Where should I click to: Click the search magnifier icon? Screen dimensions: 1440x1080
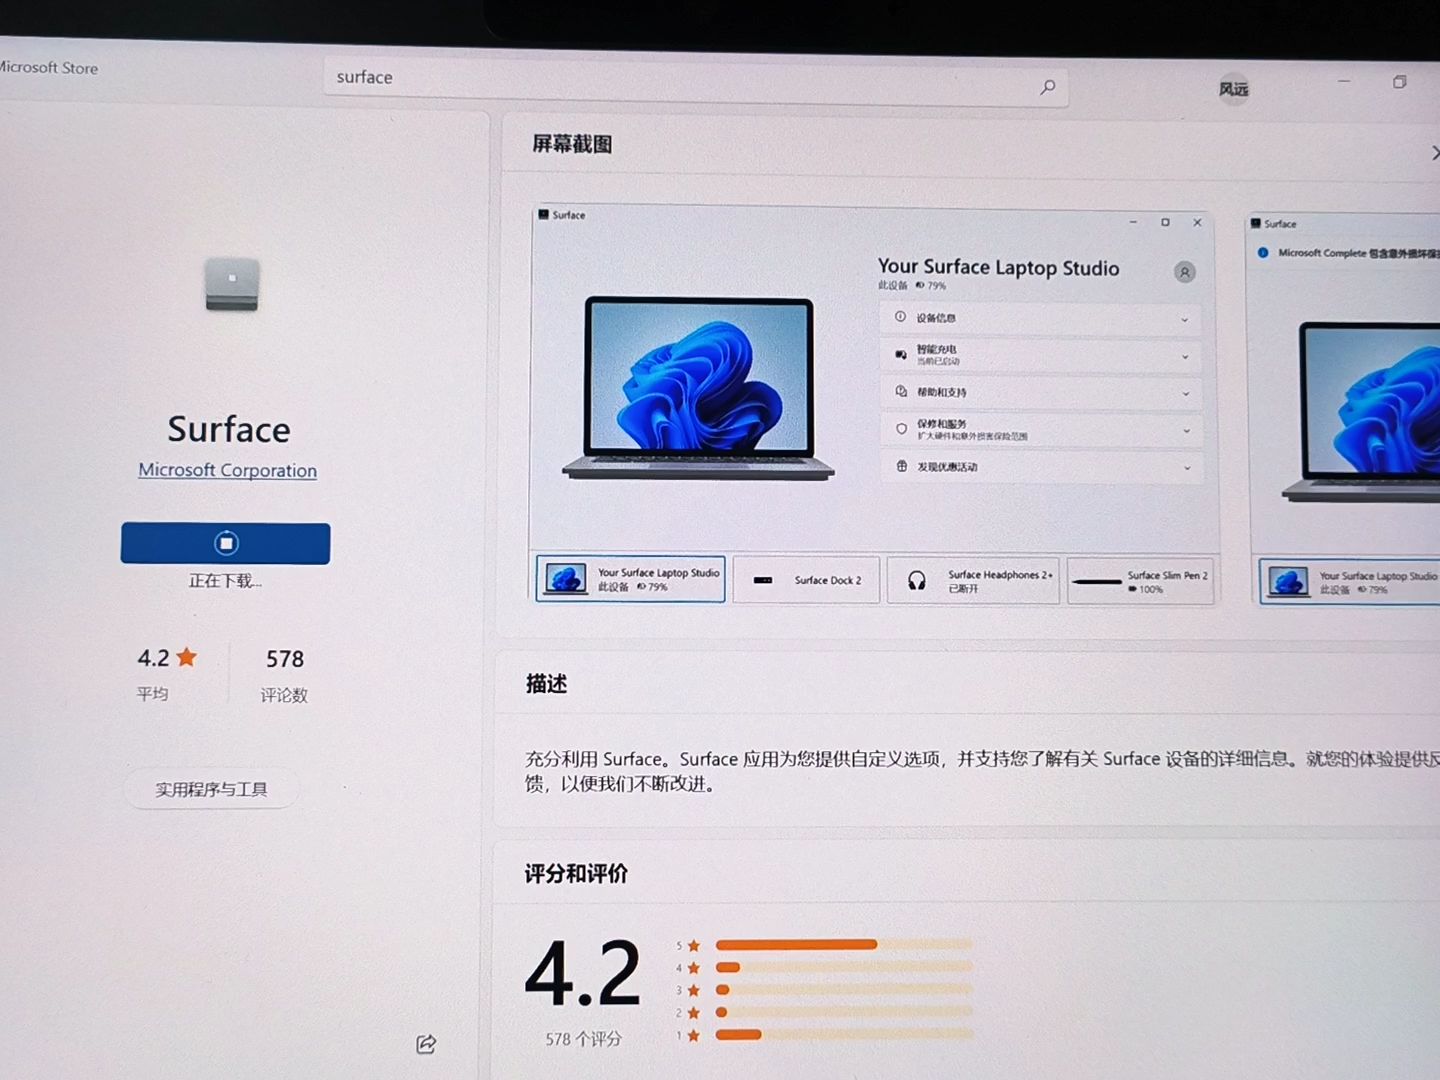1047,88
